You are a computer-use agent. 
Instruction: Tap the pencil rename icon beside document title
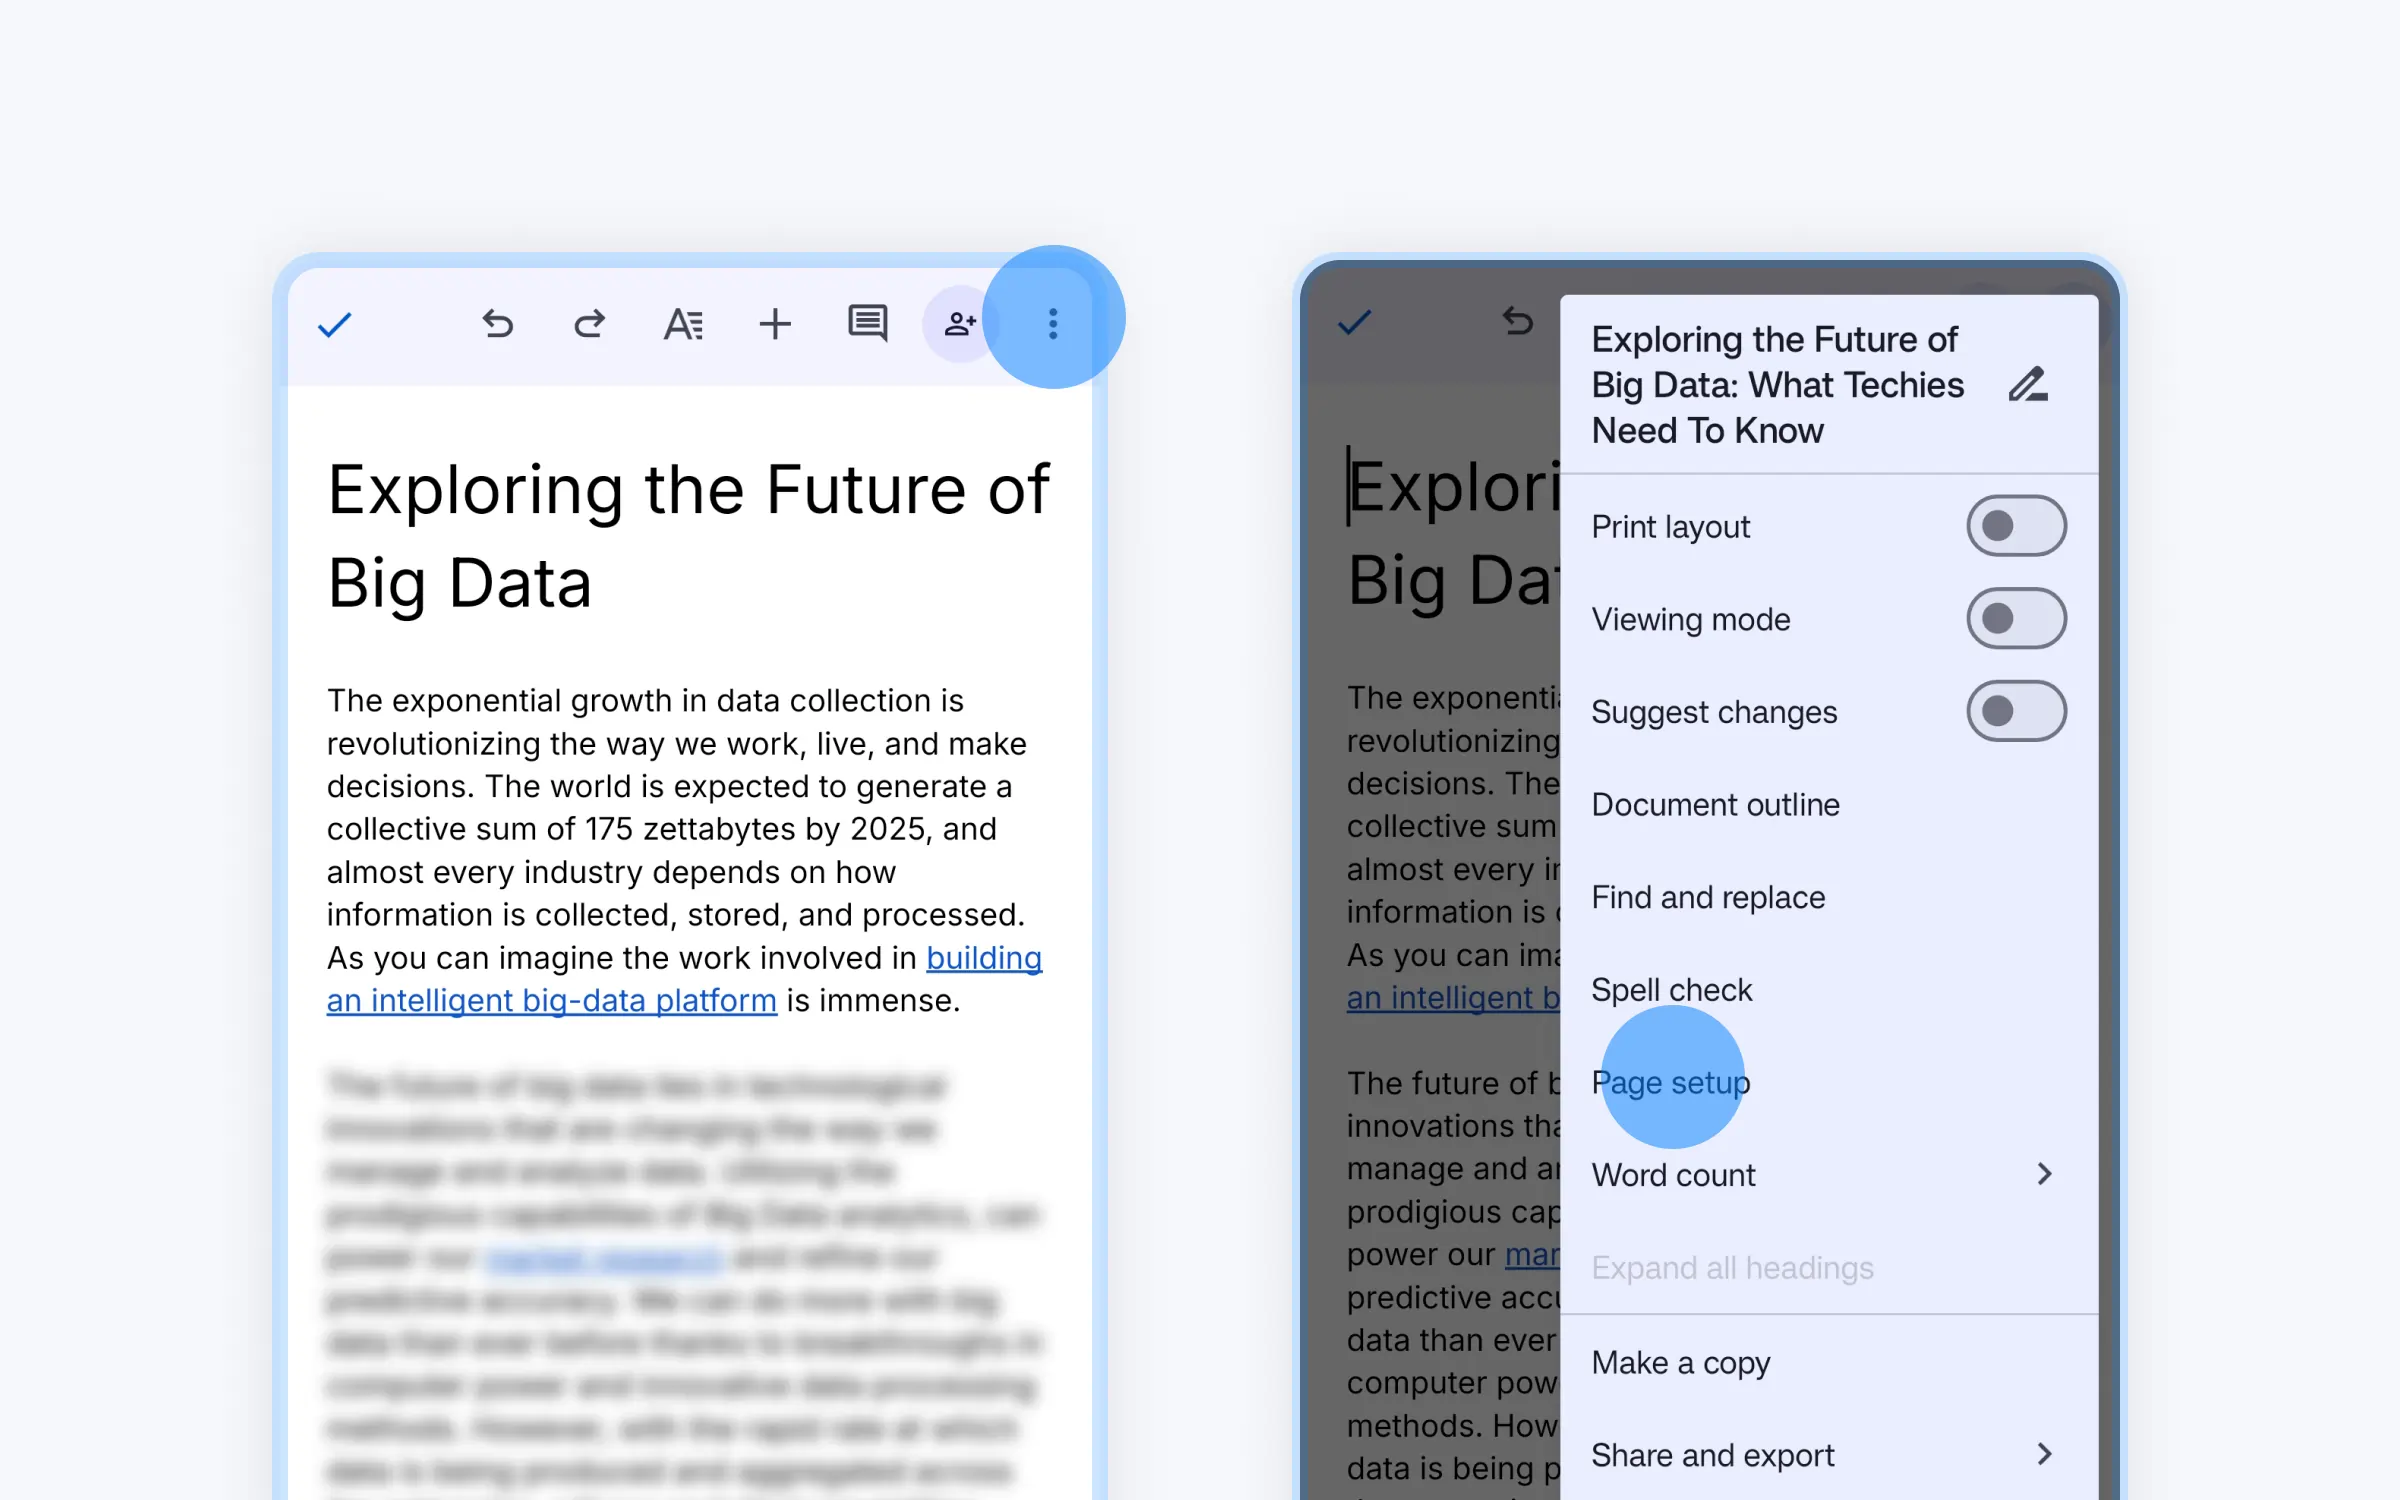[x=2028, y=385]
